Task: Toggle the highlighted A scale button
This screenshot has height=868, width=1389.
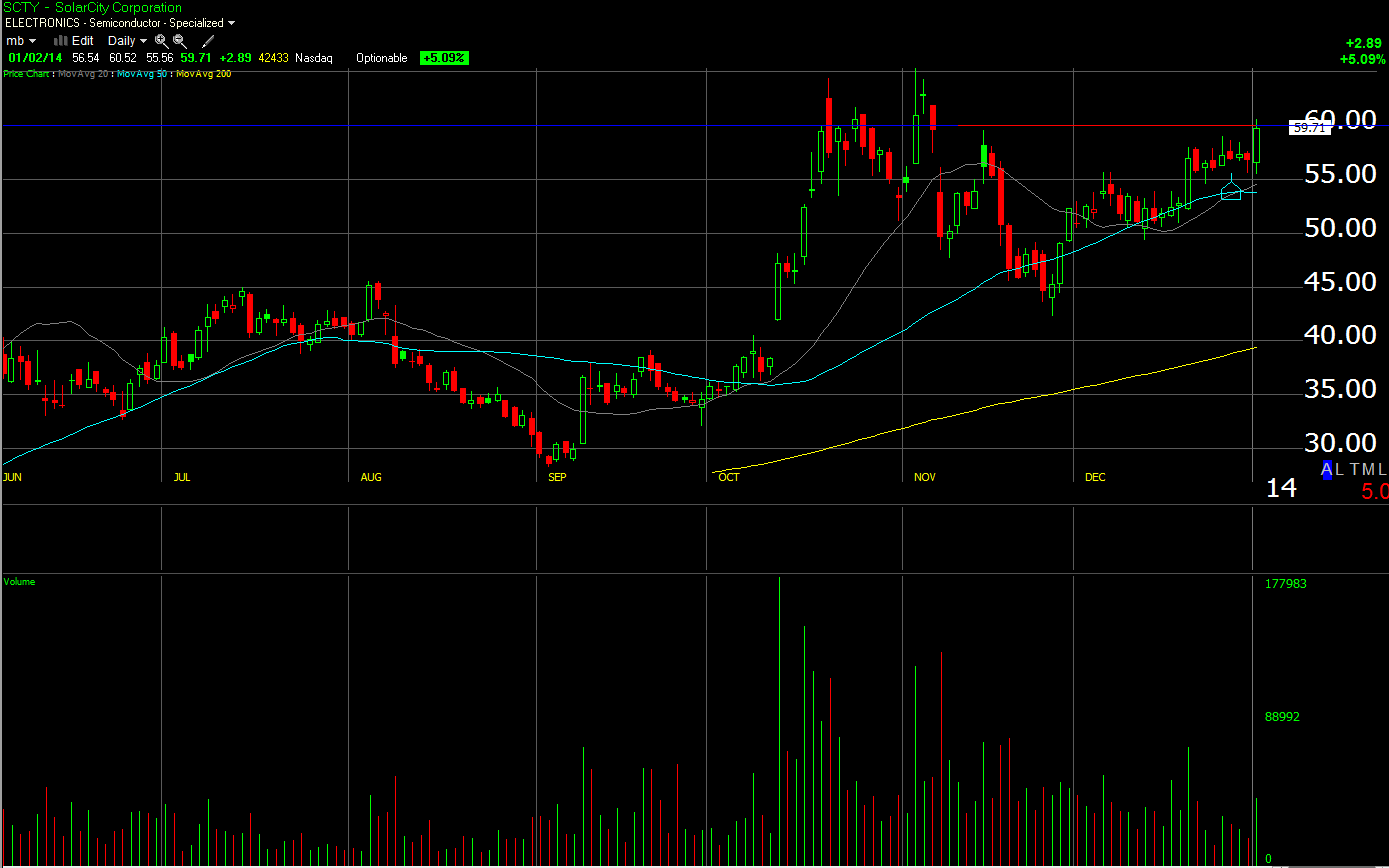Action: (x=1327, y=470)
